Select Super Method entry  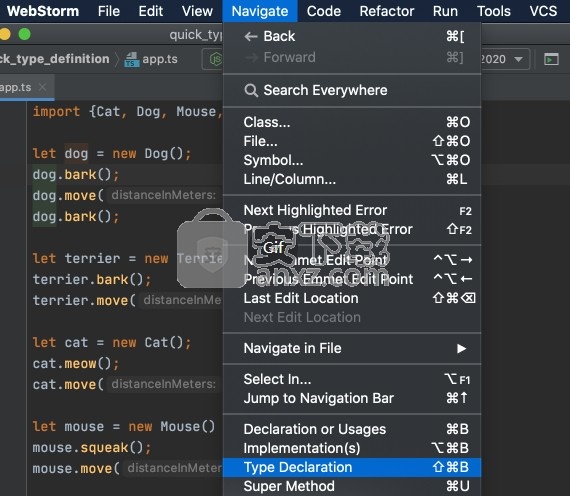(x=352, y=486)
